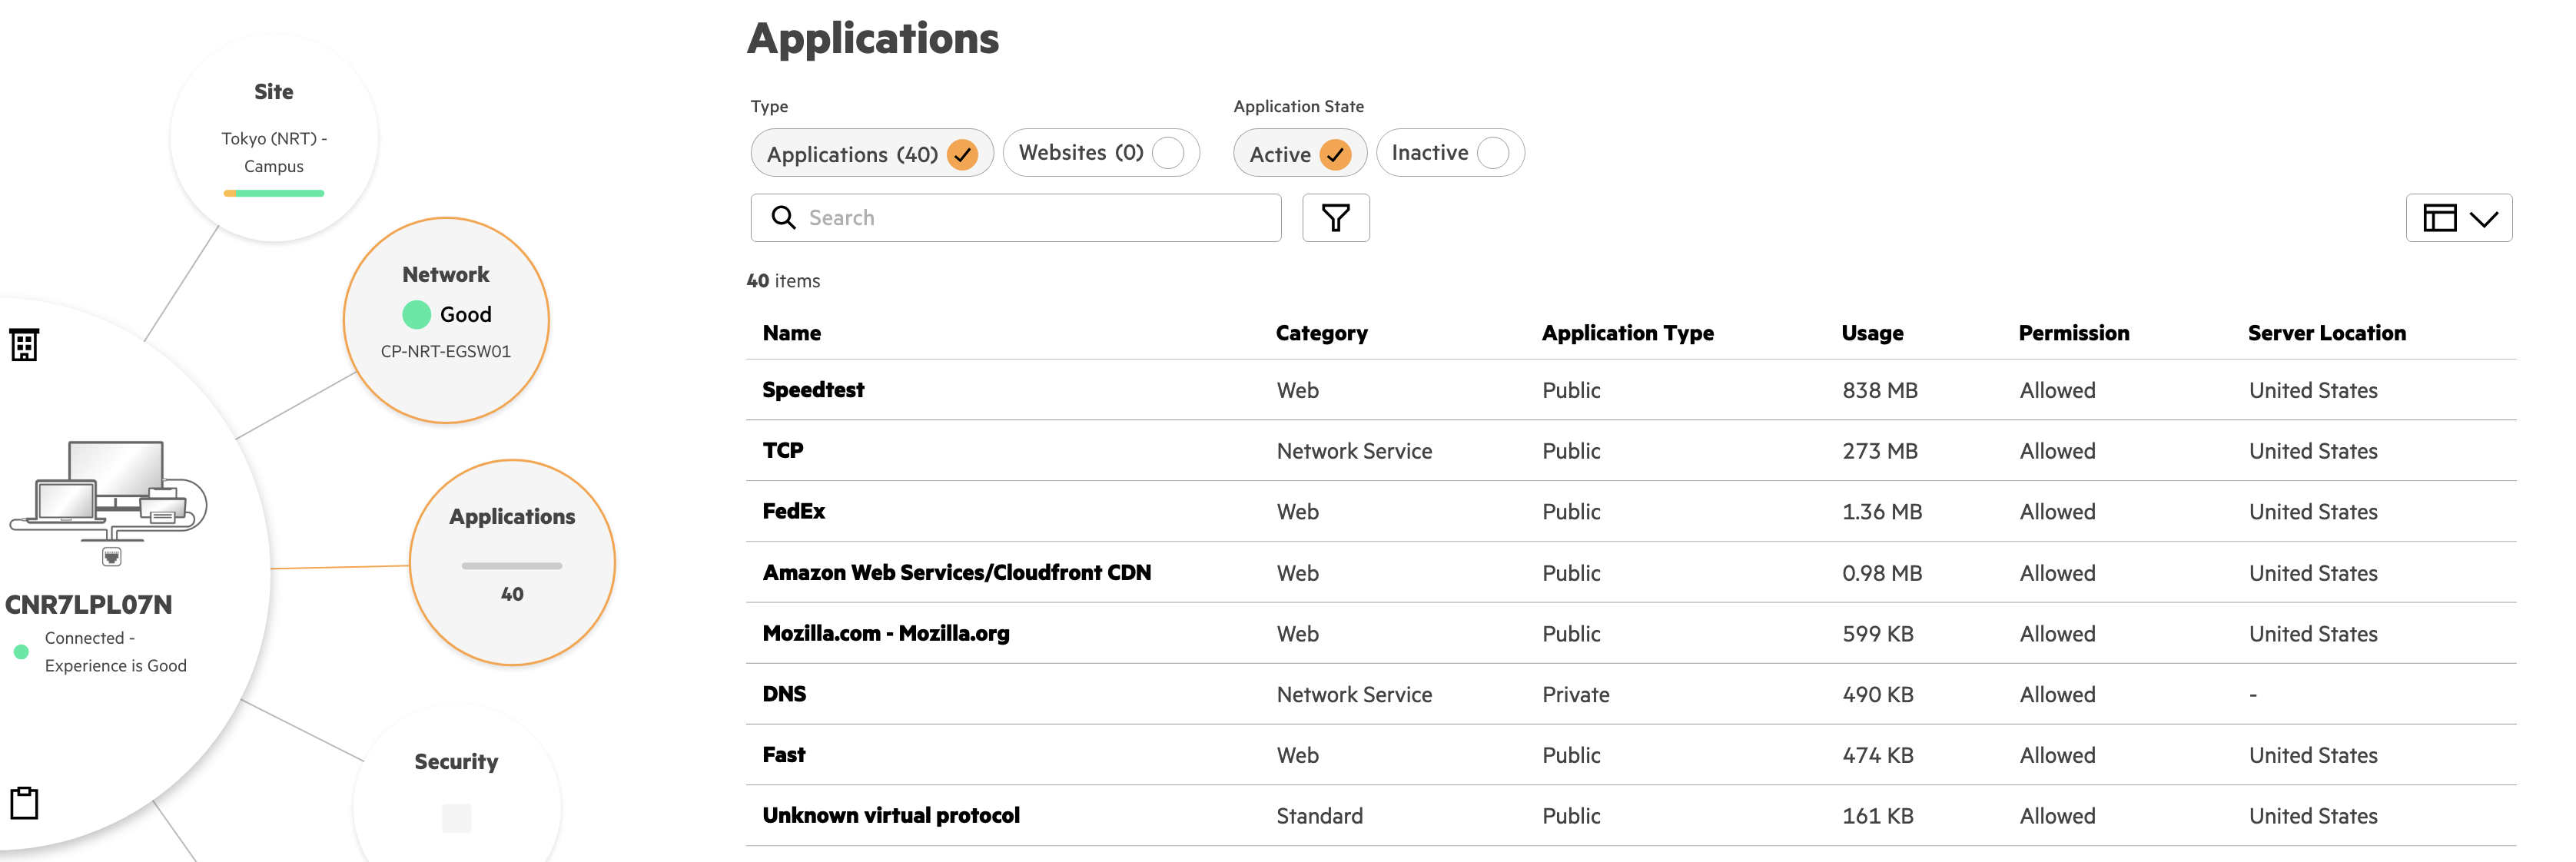The height and width of the screenshot is (862, 2576).
Task: Toggle the Applications (40) type filter
Action: (x=871, y=154)
